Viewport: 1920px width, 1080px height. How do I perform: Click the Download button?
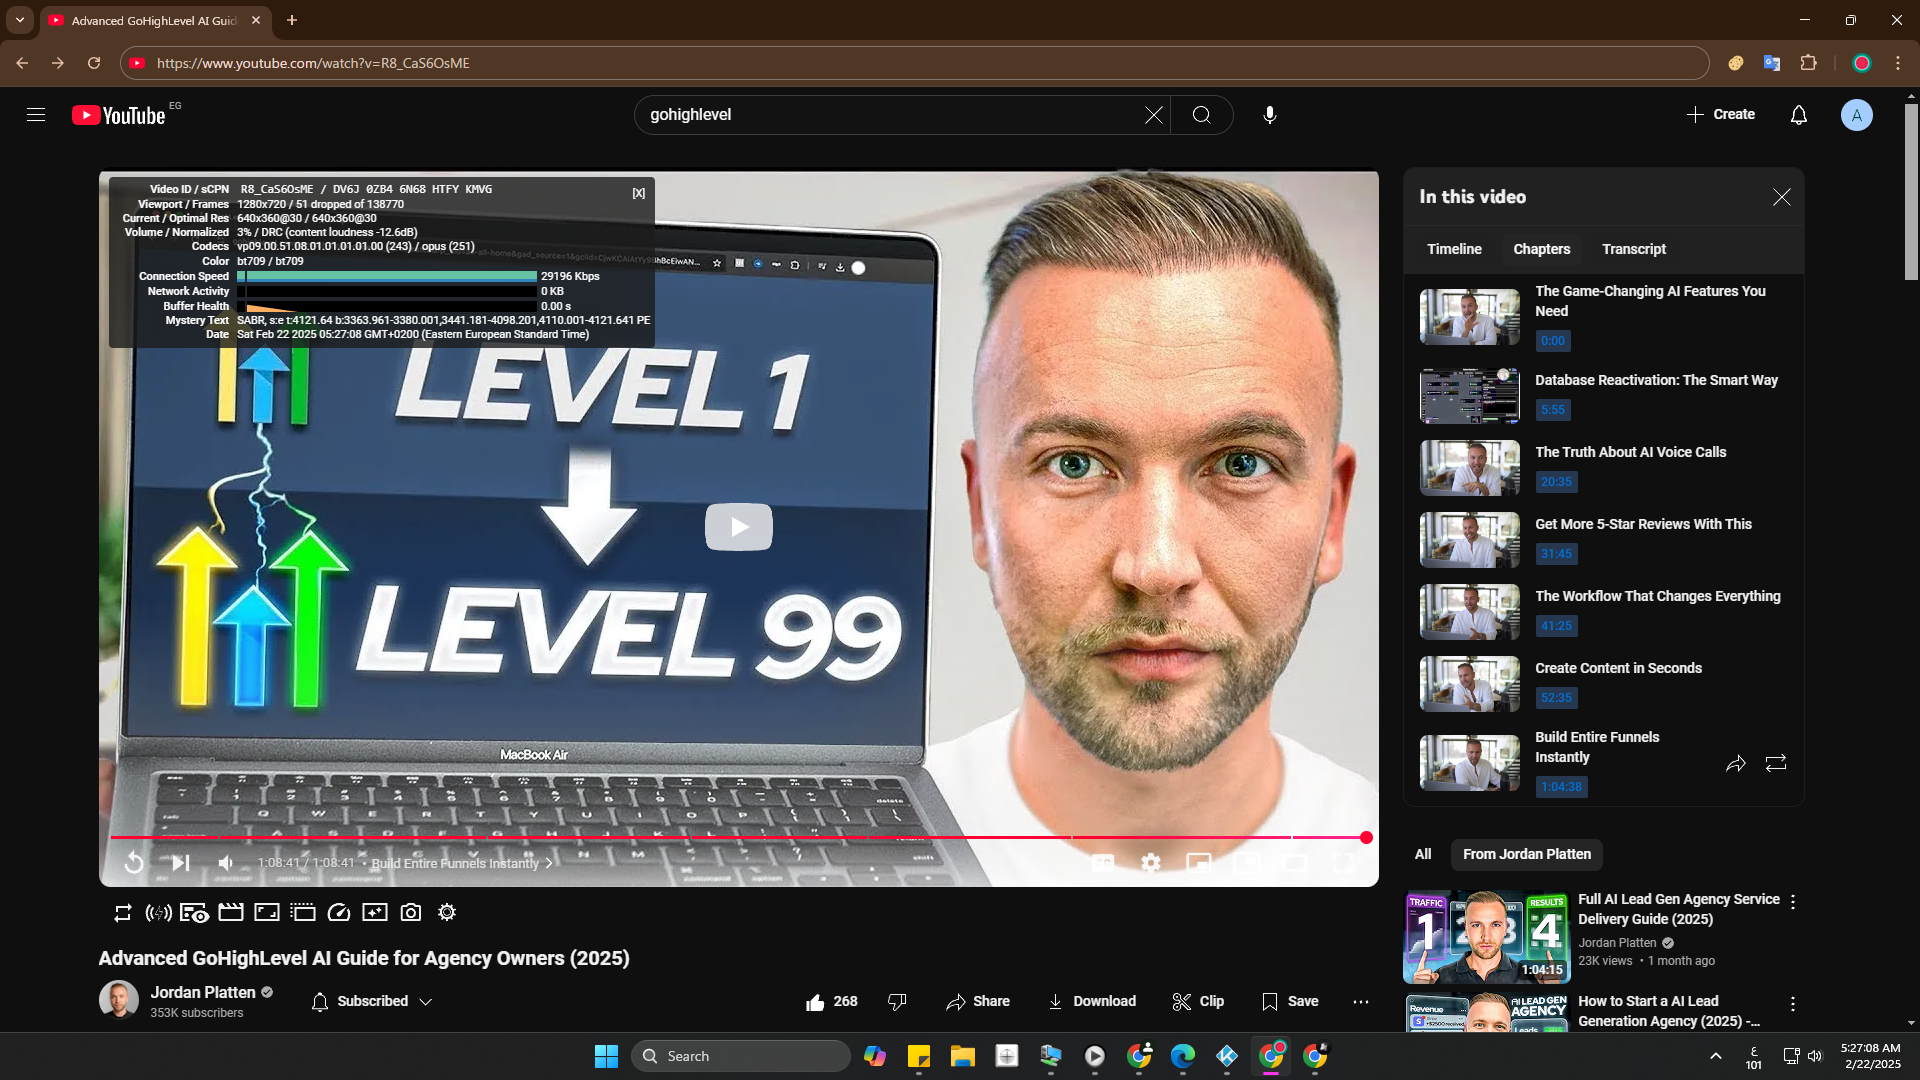click(1092, 1001)
